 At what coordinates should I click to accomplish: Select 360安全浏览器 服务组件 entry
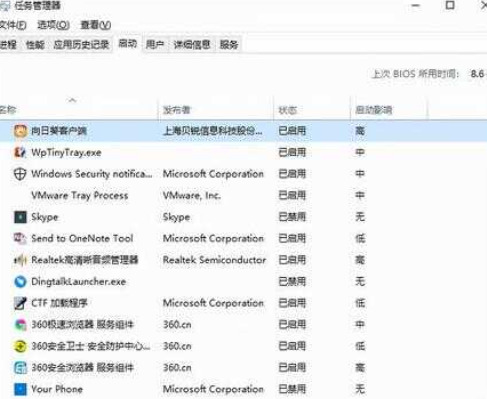[x=82, y=368]
